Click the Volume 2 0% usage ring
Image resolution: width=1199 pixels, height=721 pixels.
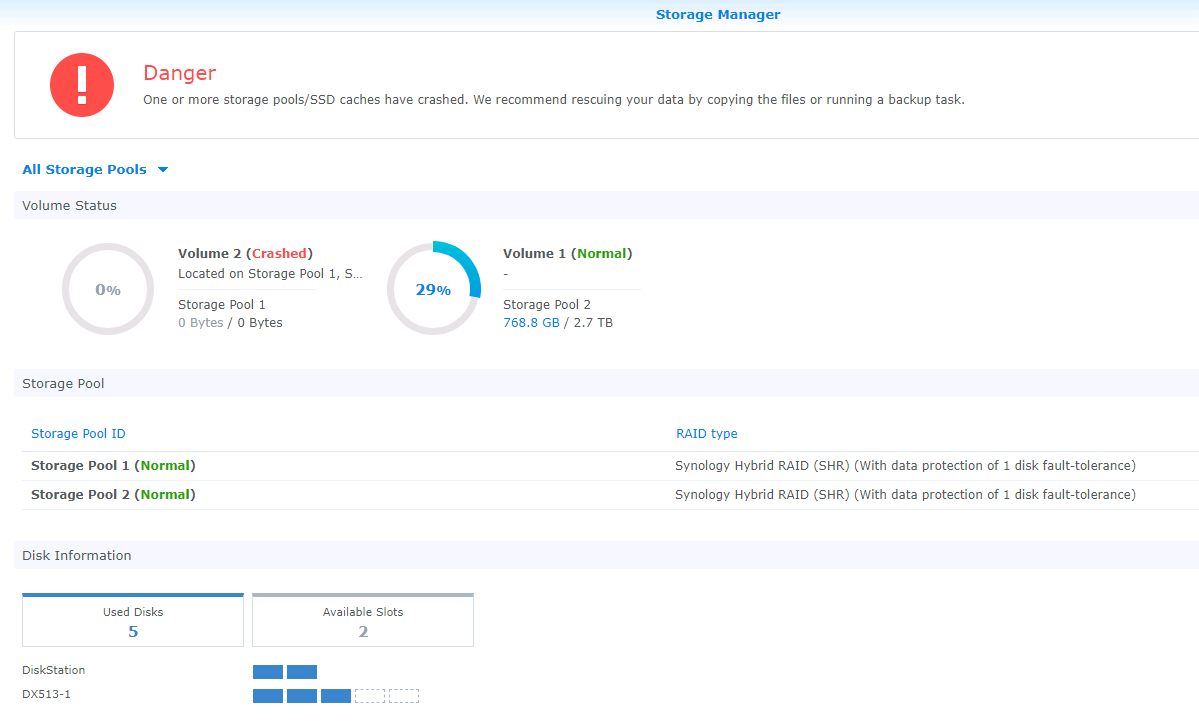pos(108,289)
